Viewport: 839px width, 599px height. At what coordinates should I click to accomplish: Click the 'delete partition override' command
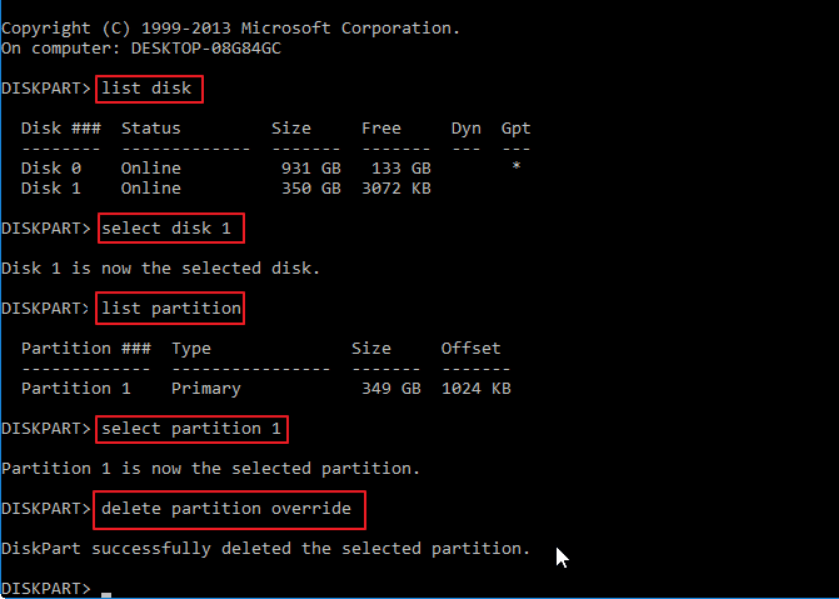click(229, 509)
